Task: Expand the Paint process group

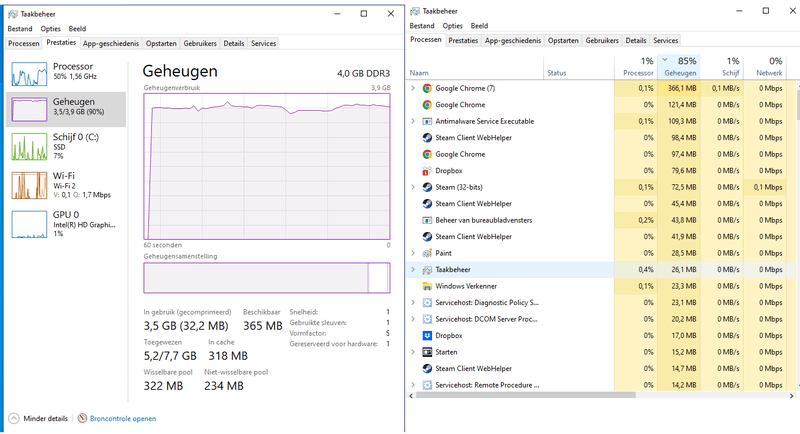Action: click(413, 253)
